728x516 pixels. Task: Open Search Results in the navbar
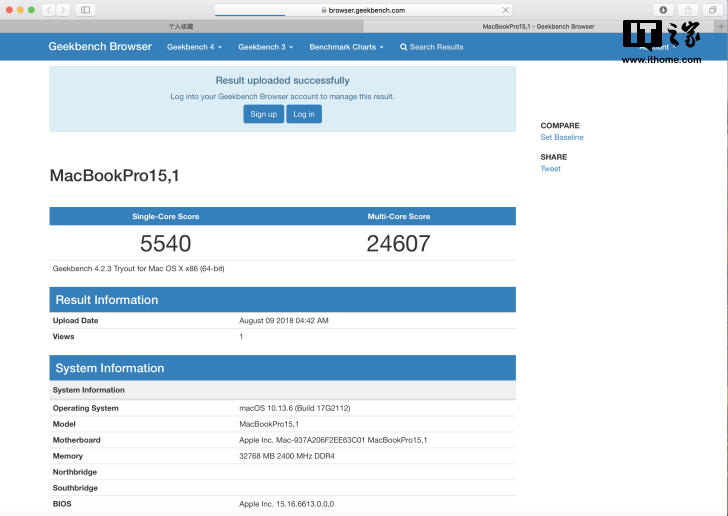pyautogui.click(x=432, y=47)
